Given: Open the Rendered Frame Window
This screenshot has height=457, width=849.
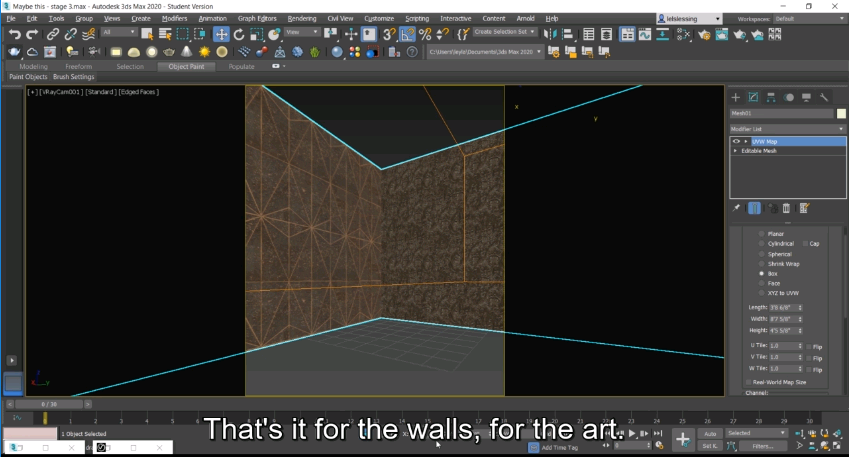Looking at the screenshot, I should tap(722, 35).
